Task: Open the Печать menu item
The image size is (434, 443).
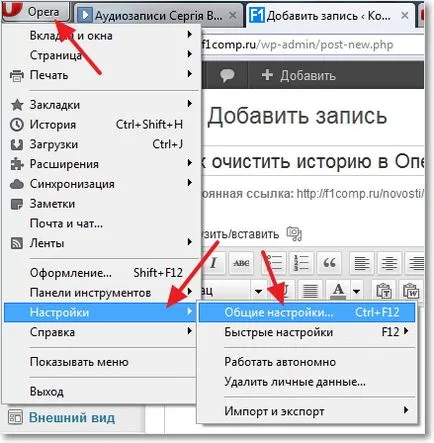Action: click(x=101, y=75)
